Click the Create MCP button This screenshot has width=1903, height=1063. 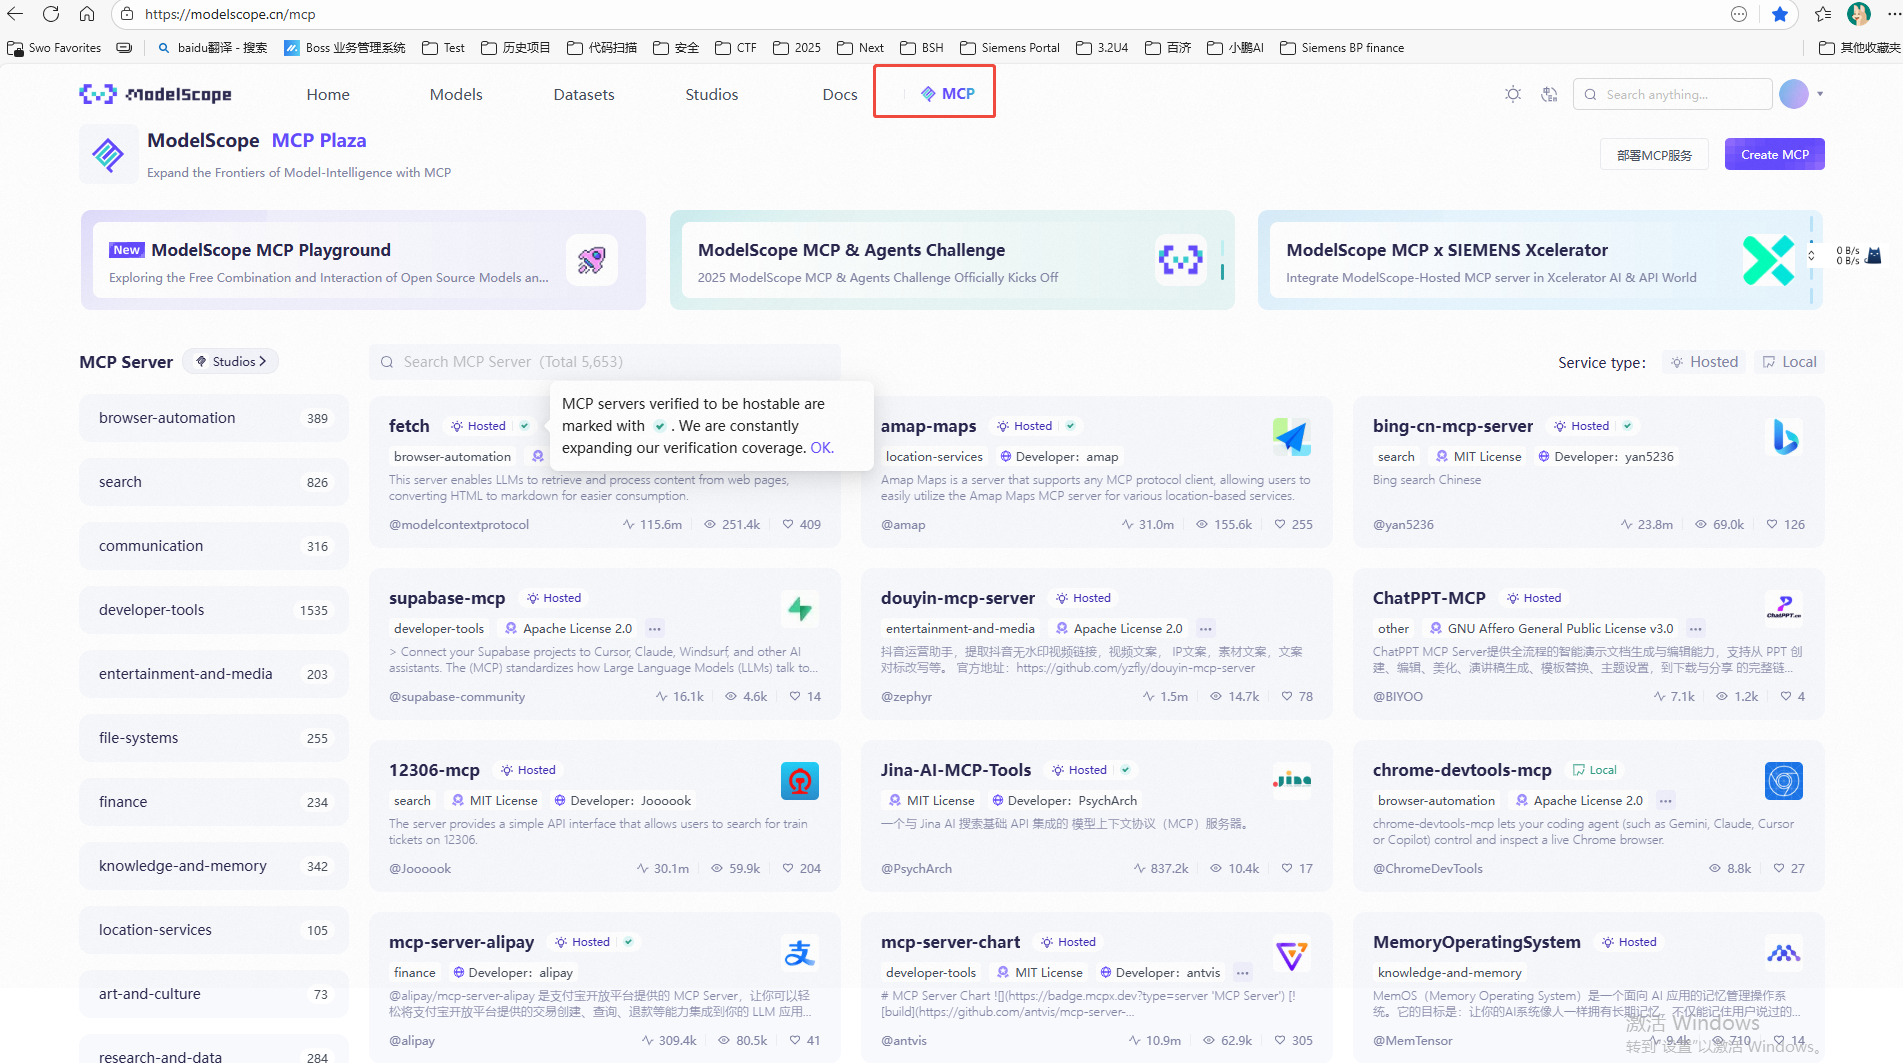1774,154
